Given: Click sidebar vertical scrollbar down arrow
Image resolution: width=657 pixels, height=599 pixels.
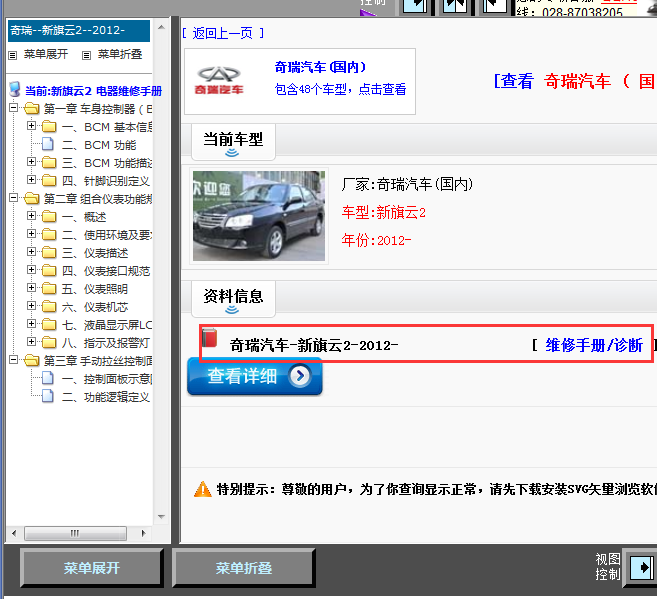Looking at the screenshot, I should tap(161, 516).
